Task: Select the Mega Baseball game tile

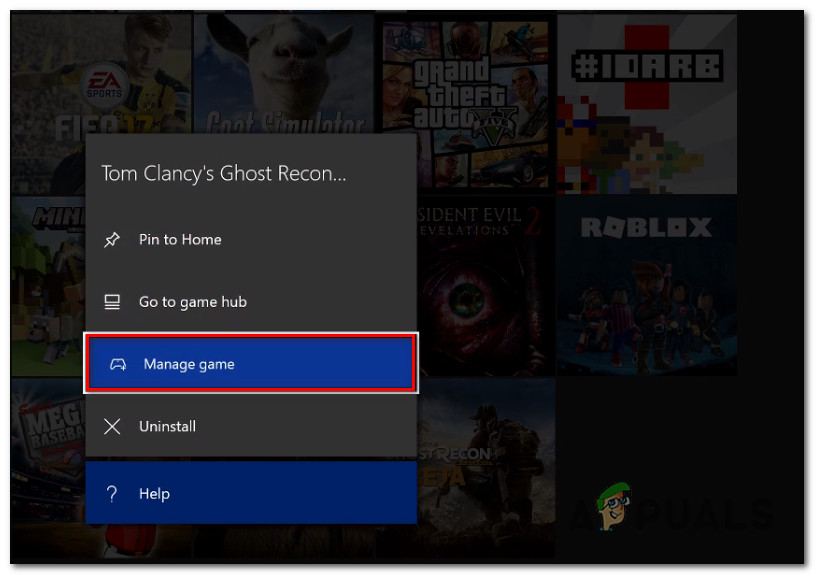Action: tap(48, 450)
